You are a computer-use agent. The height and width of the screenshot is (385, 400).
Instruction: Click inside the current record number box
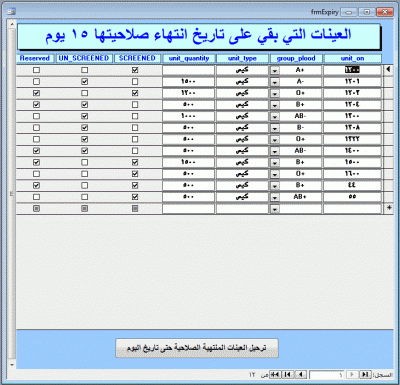[x=327, y=375]
